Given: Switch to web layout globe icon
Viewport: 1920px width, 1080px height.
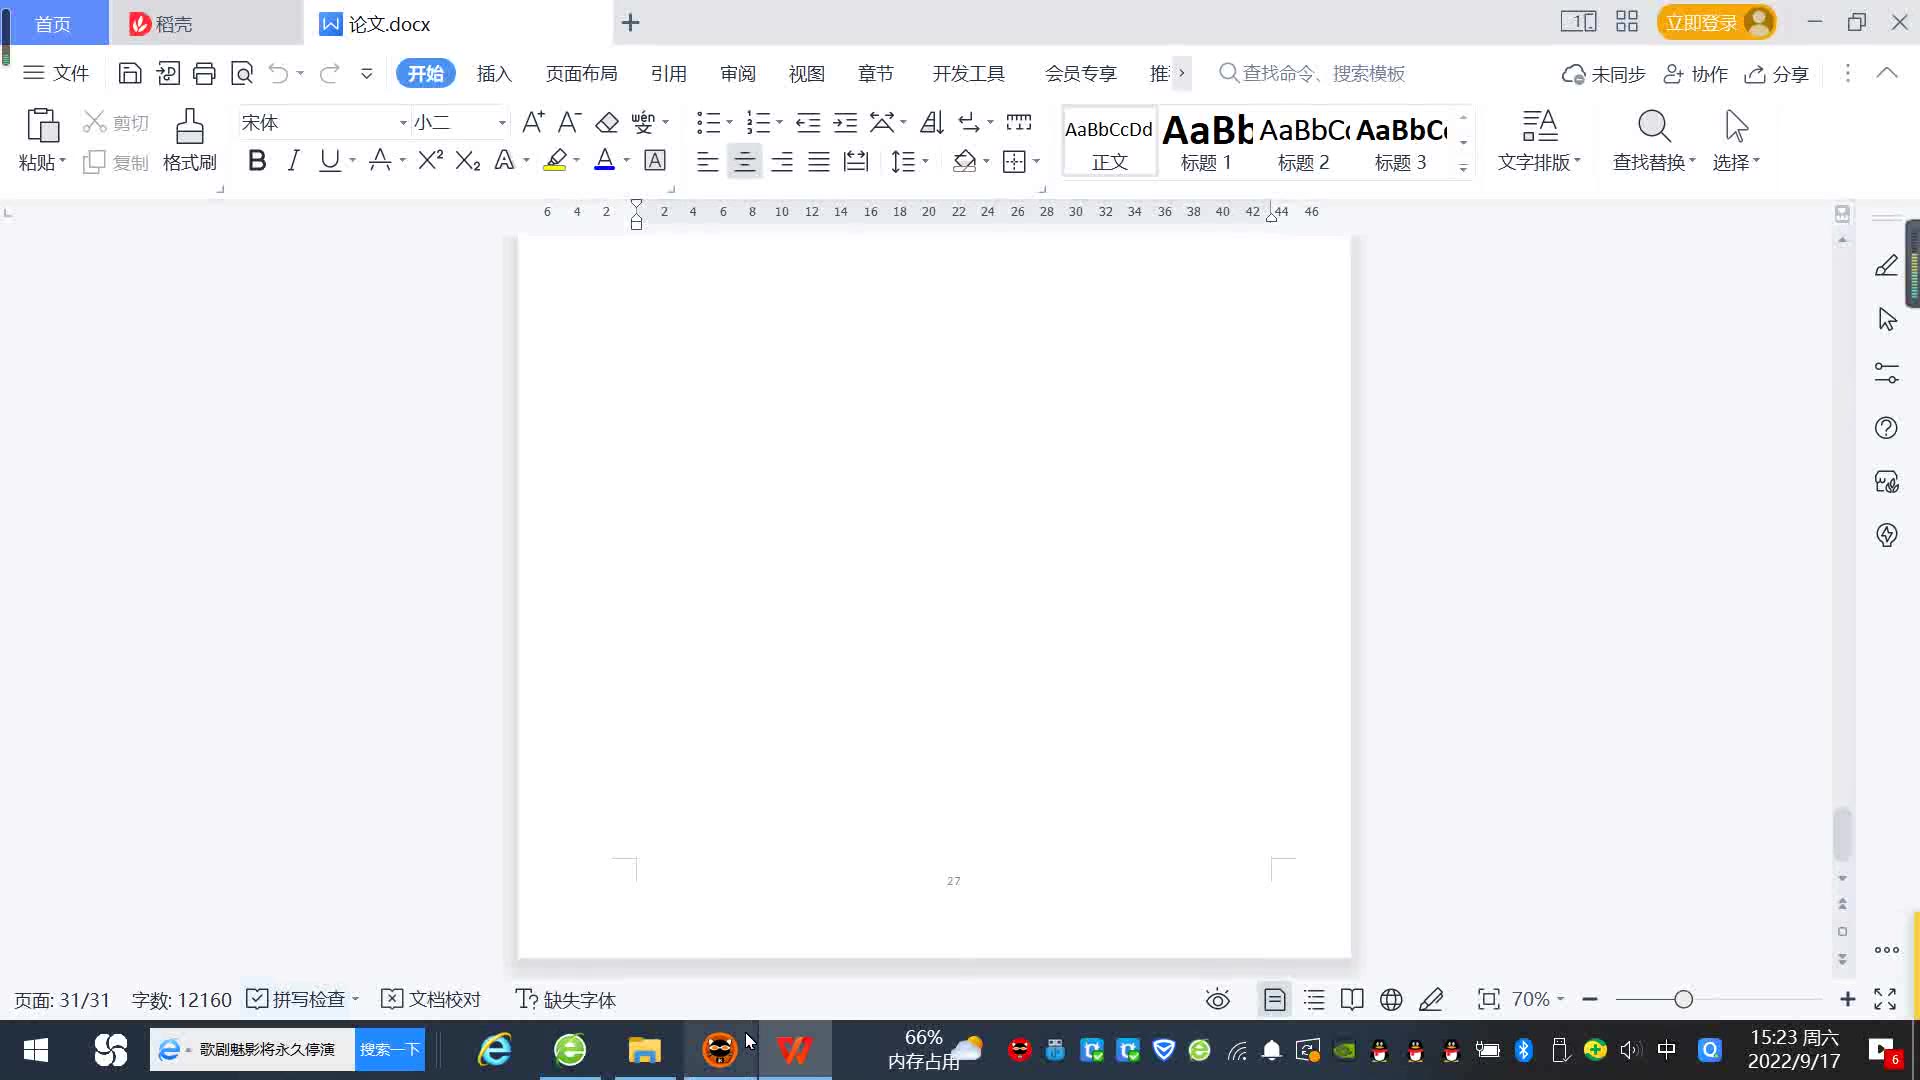Looking at the screenshot, I should point(1391,999).
